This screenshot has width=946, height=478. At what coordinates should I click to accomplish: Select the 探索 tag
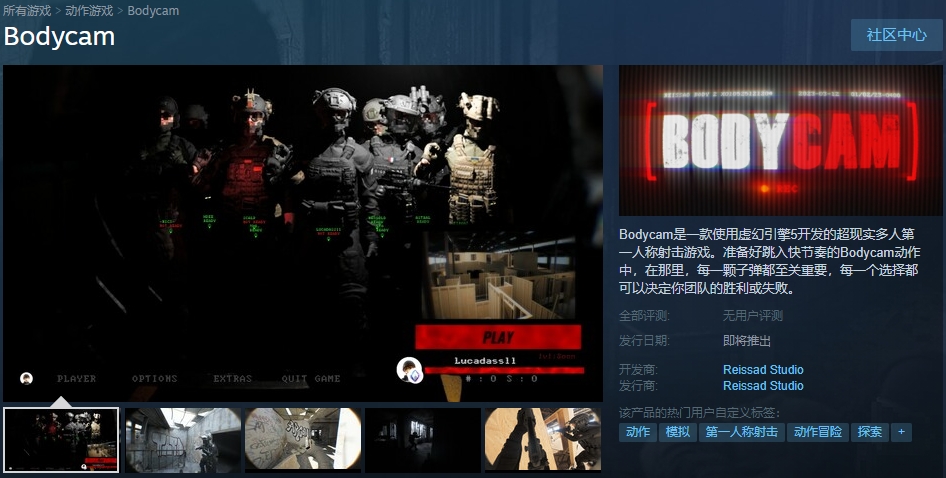coord(869,432)
